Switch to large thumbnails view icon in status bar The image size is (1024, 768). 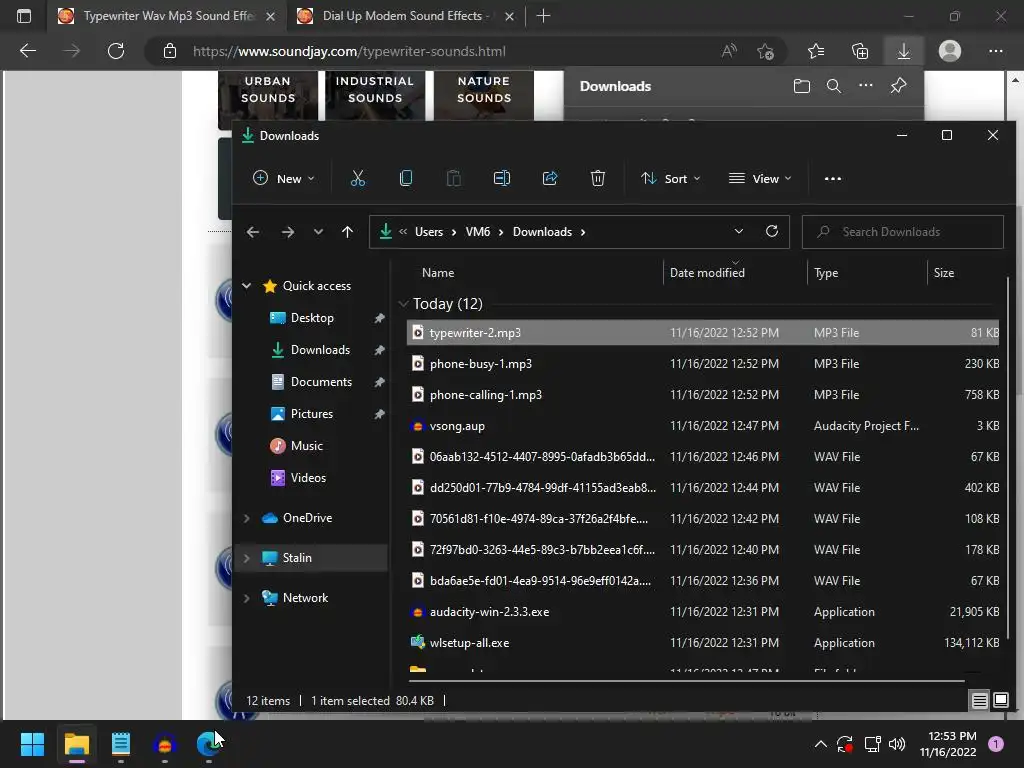tap(1000, 701)
